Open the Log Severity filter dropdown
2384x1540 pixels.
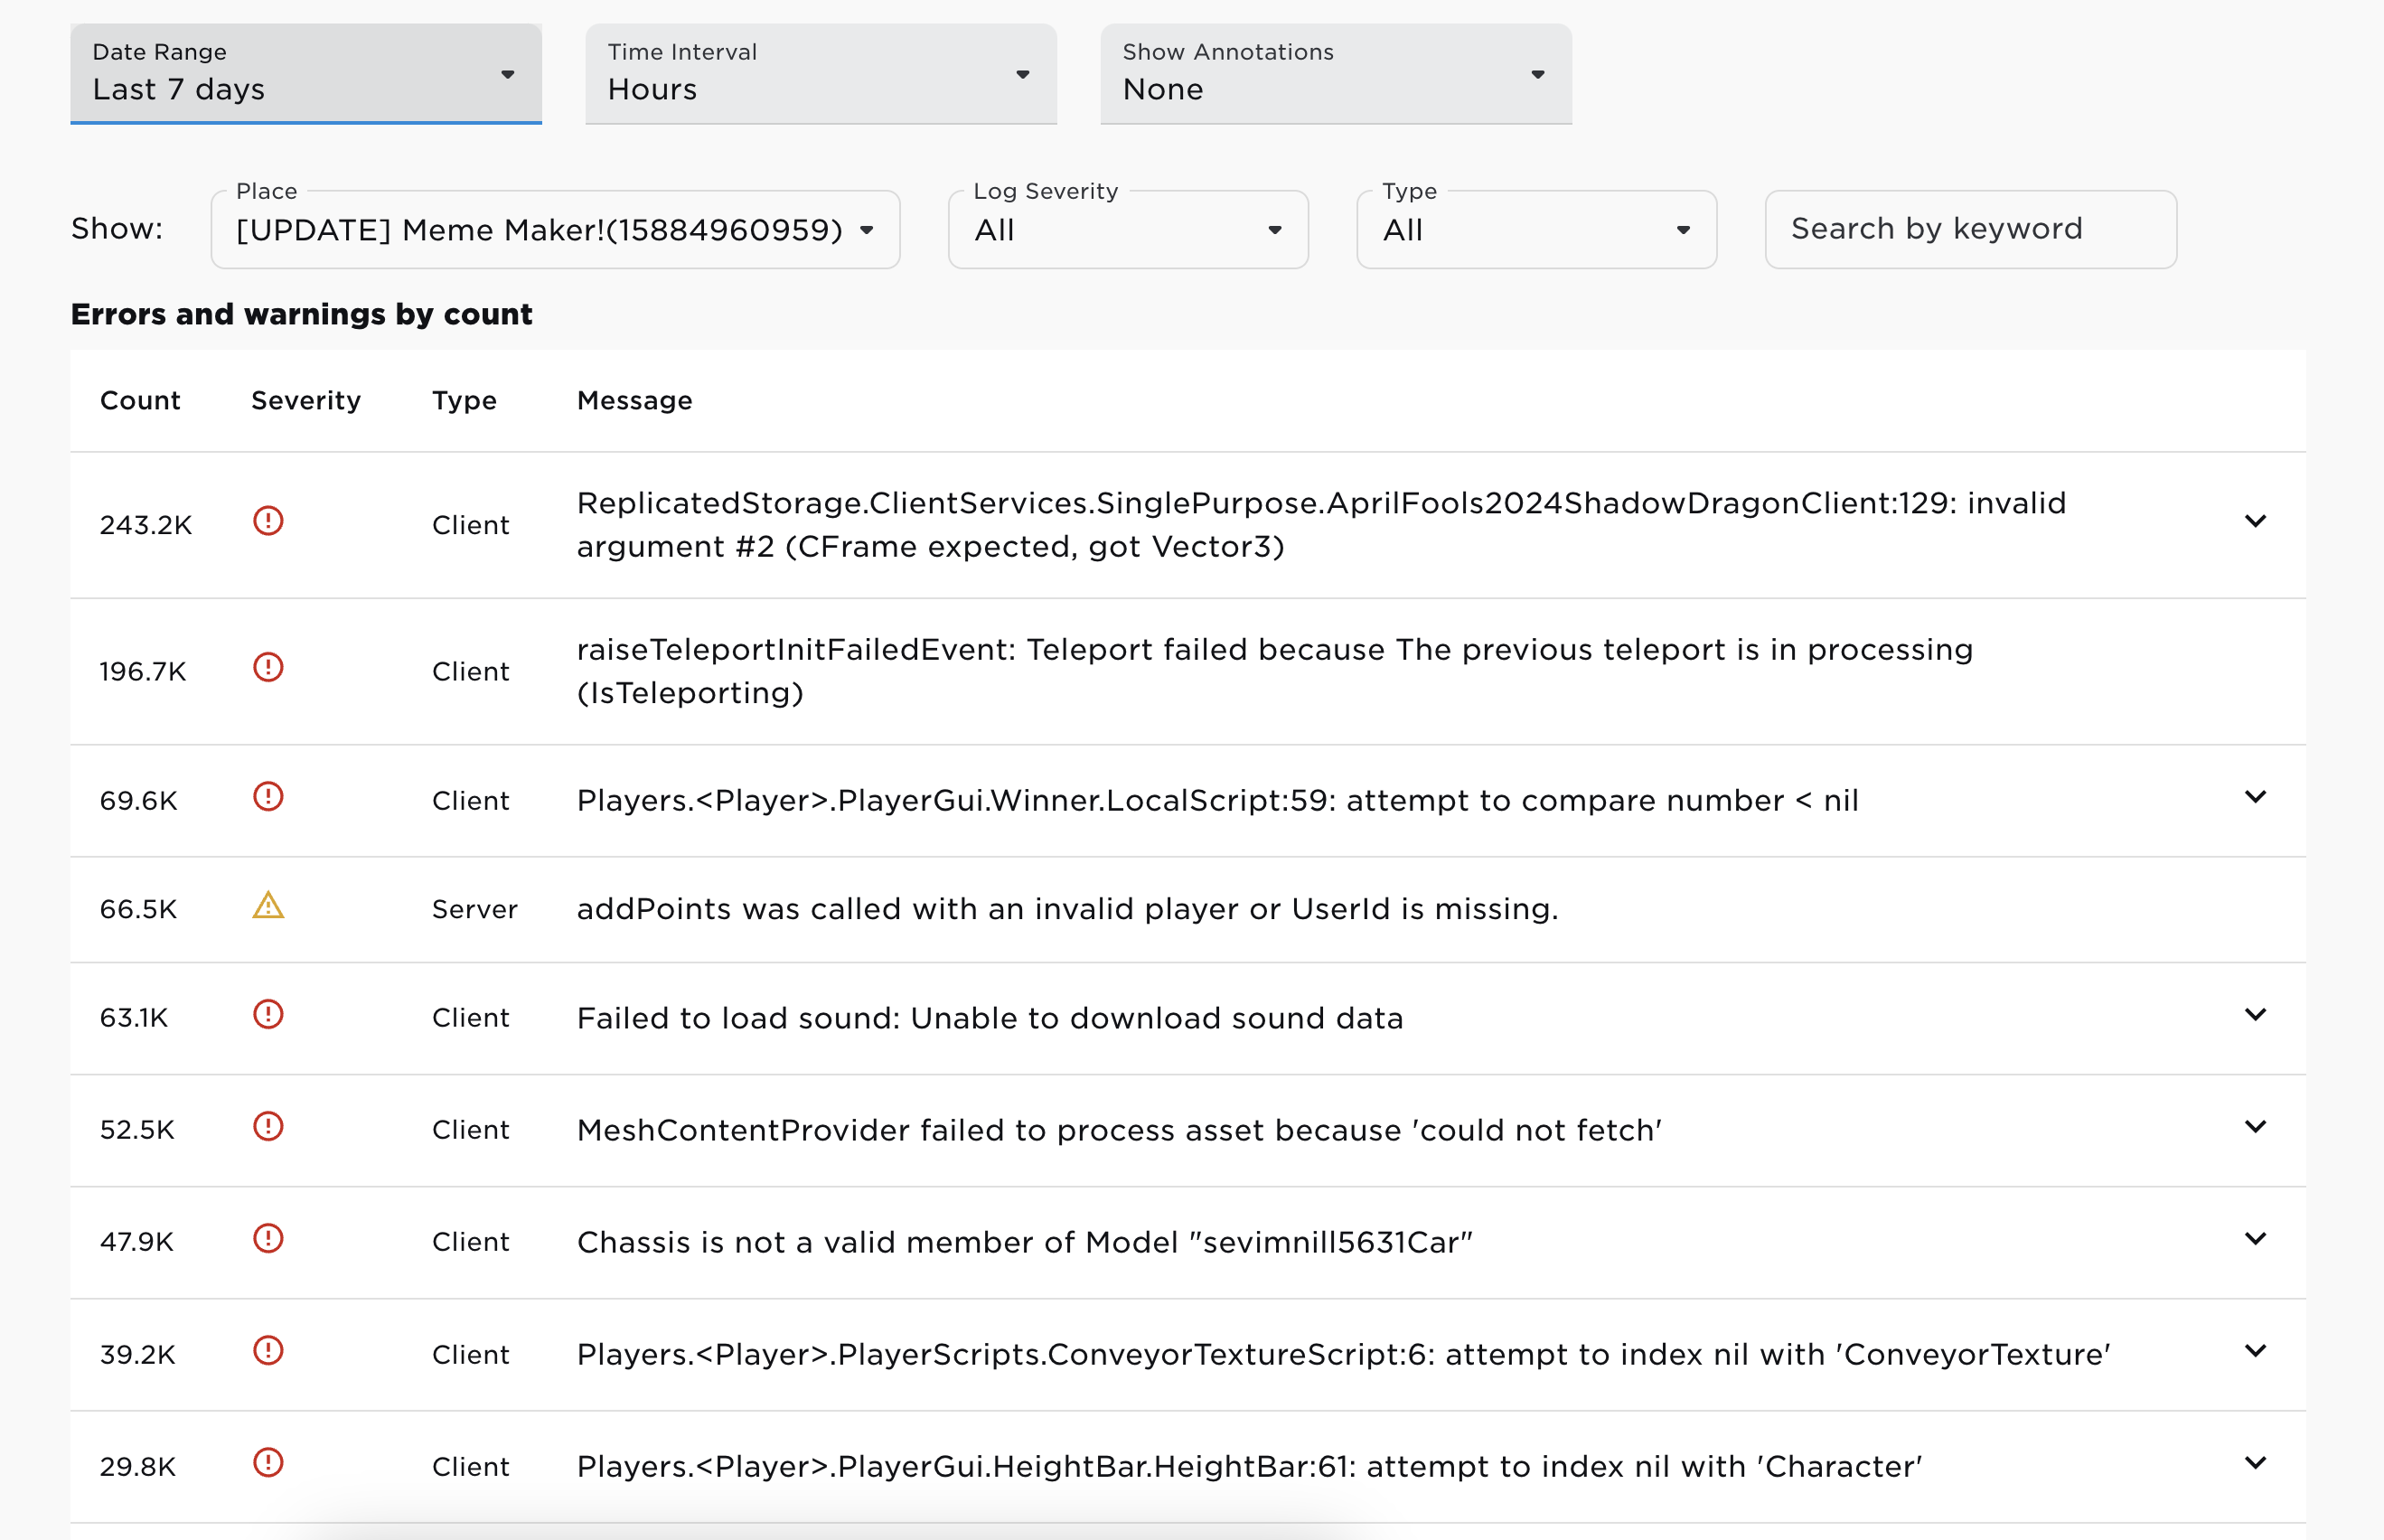click(x=1127, y=230)
